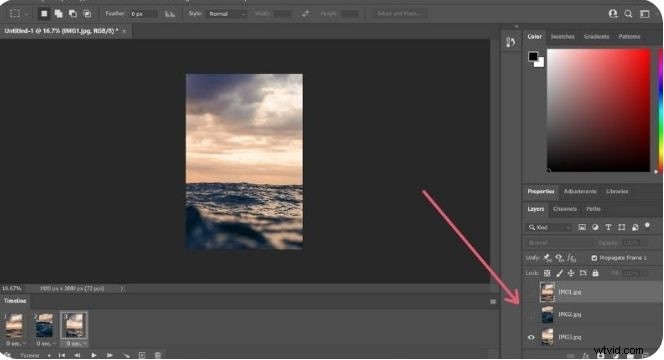Filter layers by type layers icon
This screenshot has height=360, width=664.
click(609, 227)
